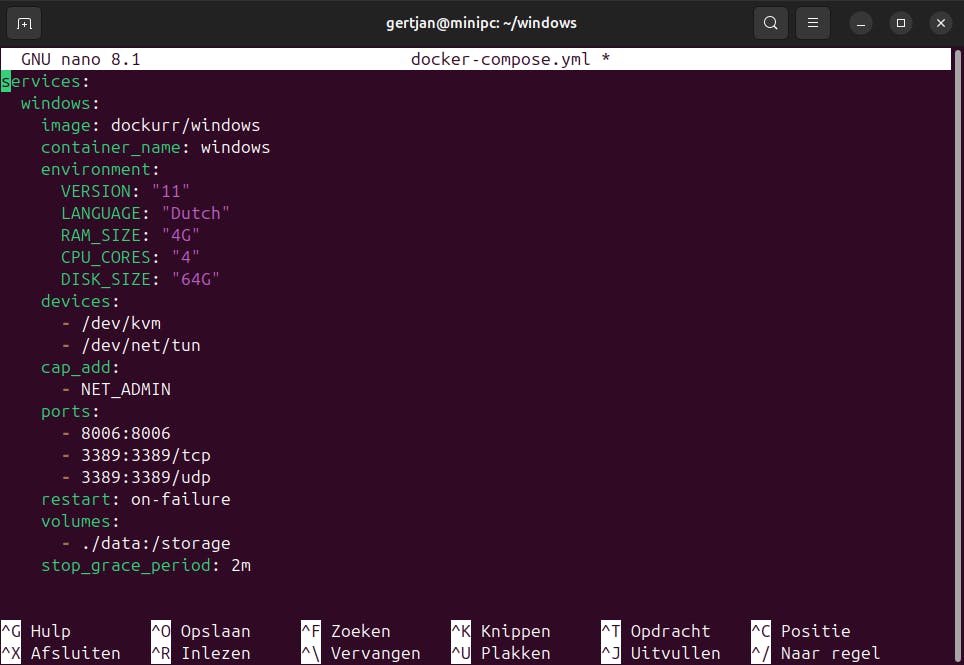
Task: Maximize the terminal window
Action: coord(901,23)
